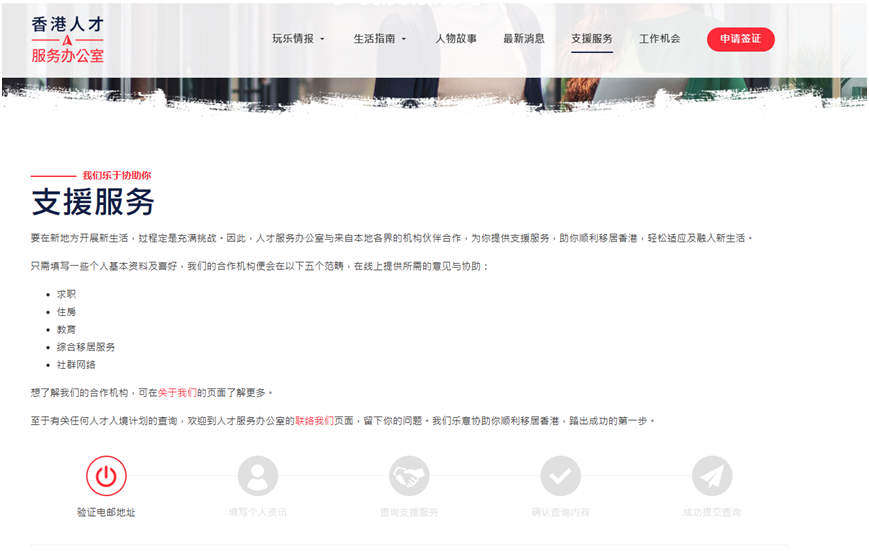Open the 玩乐情报 menu

point(293,39)
